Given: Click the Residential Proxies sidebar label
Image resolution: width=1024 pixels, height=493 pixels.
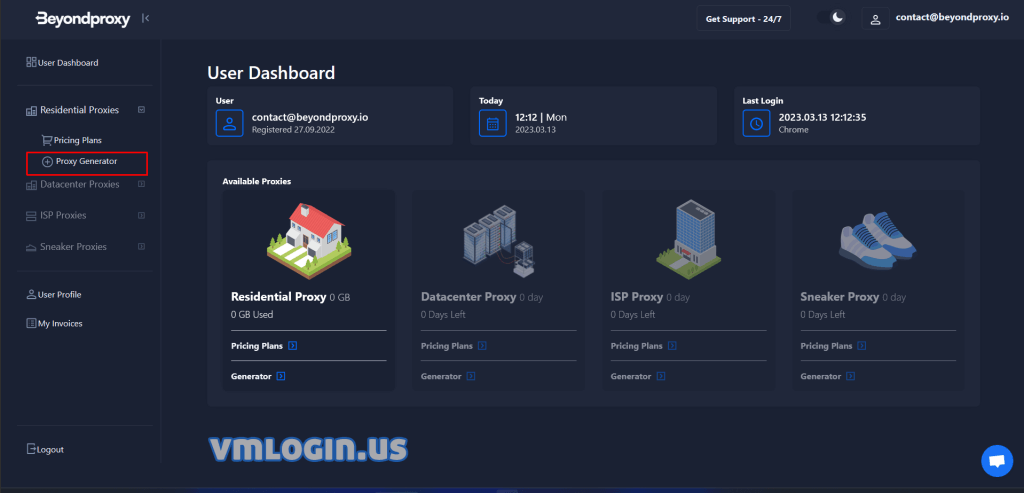Looking at the screenshot, I should (80, 110).
